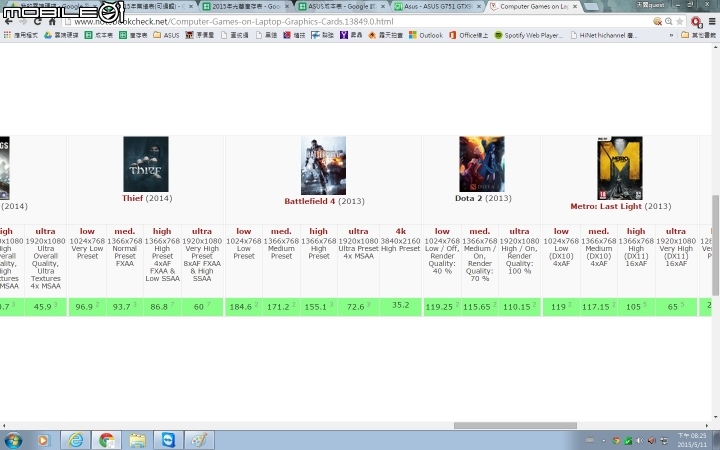
Task: Click the vertical scrollbar thumb
Action: [715, 245]
